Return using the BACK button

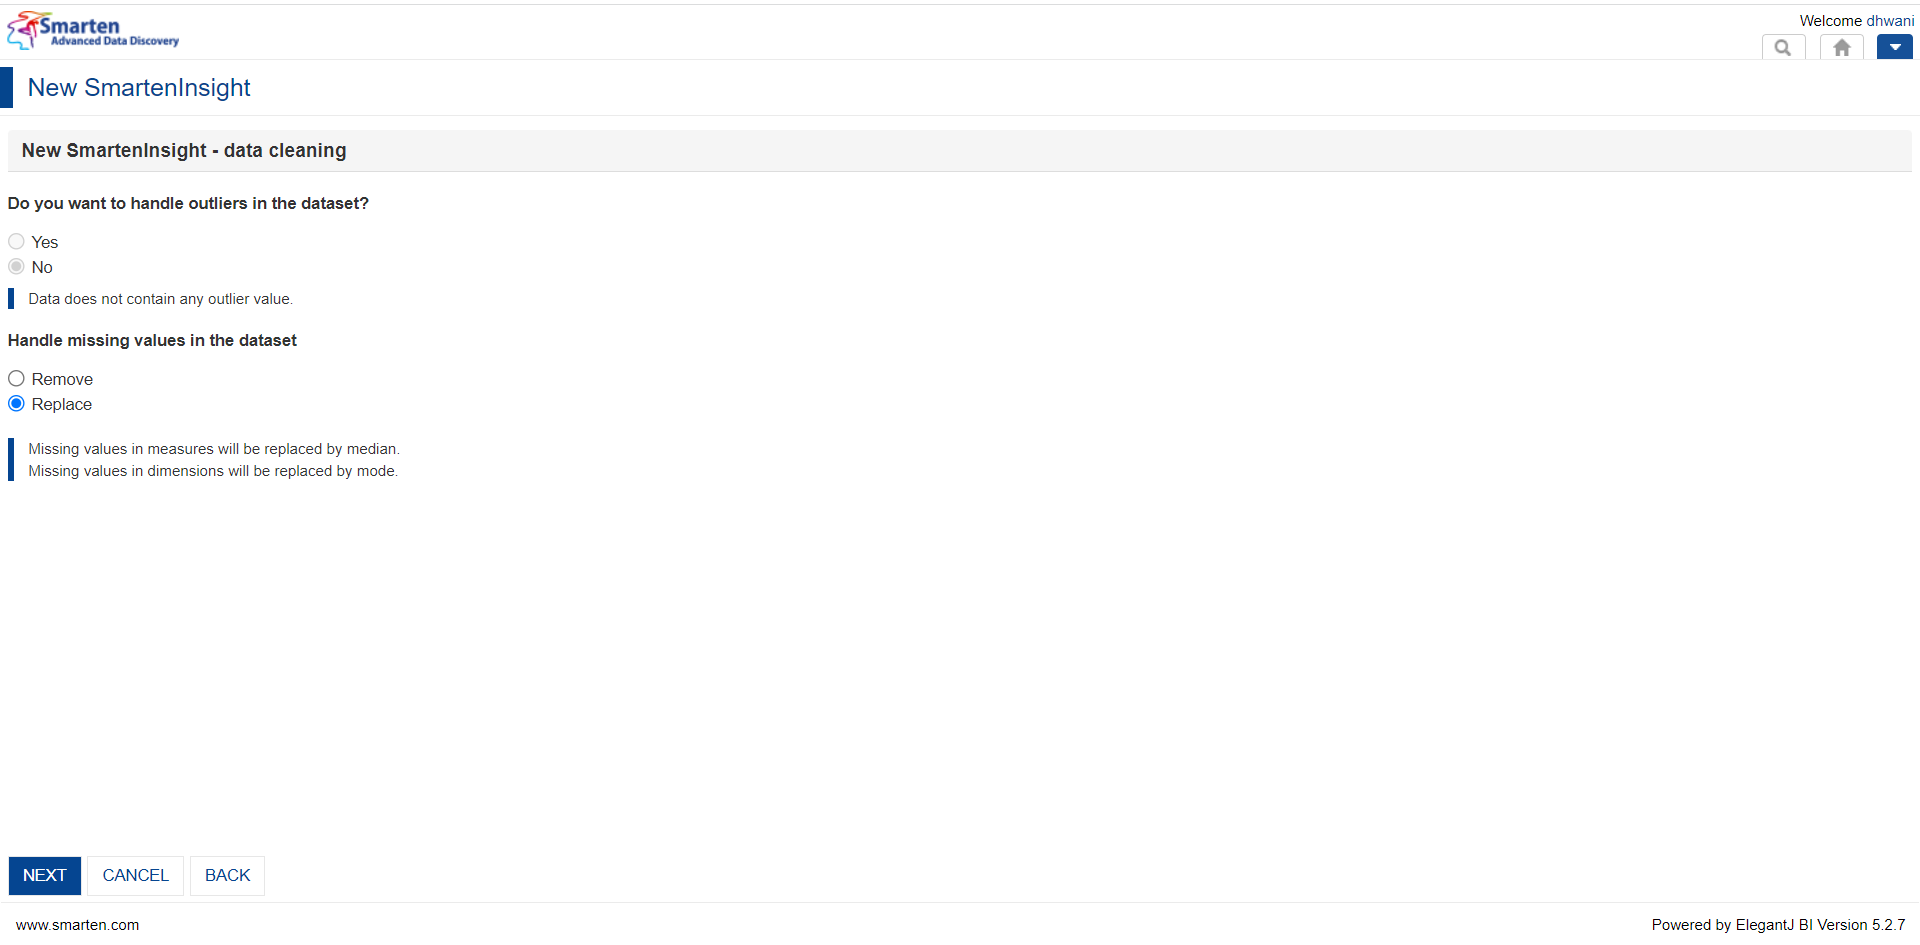point(227,875)
